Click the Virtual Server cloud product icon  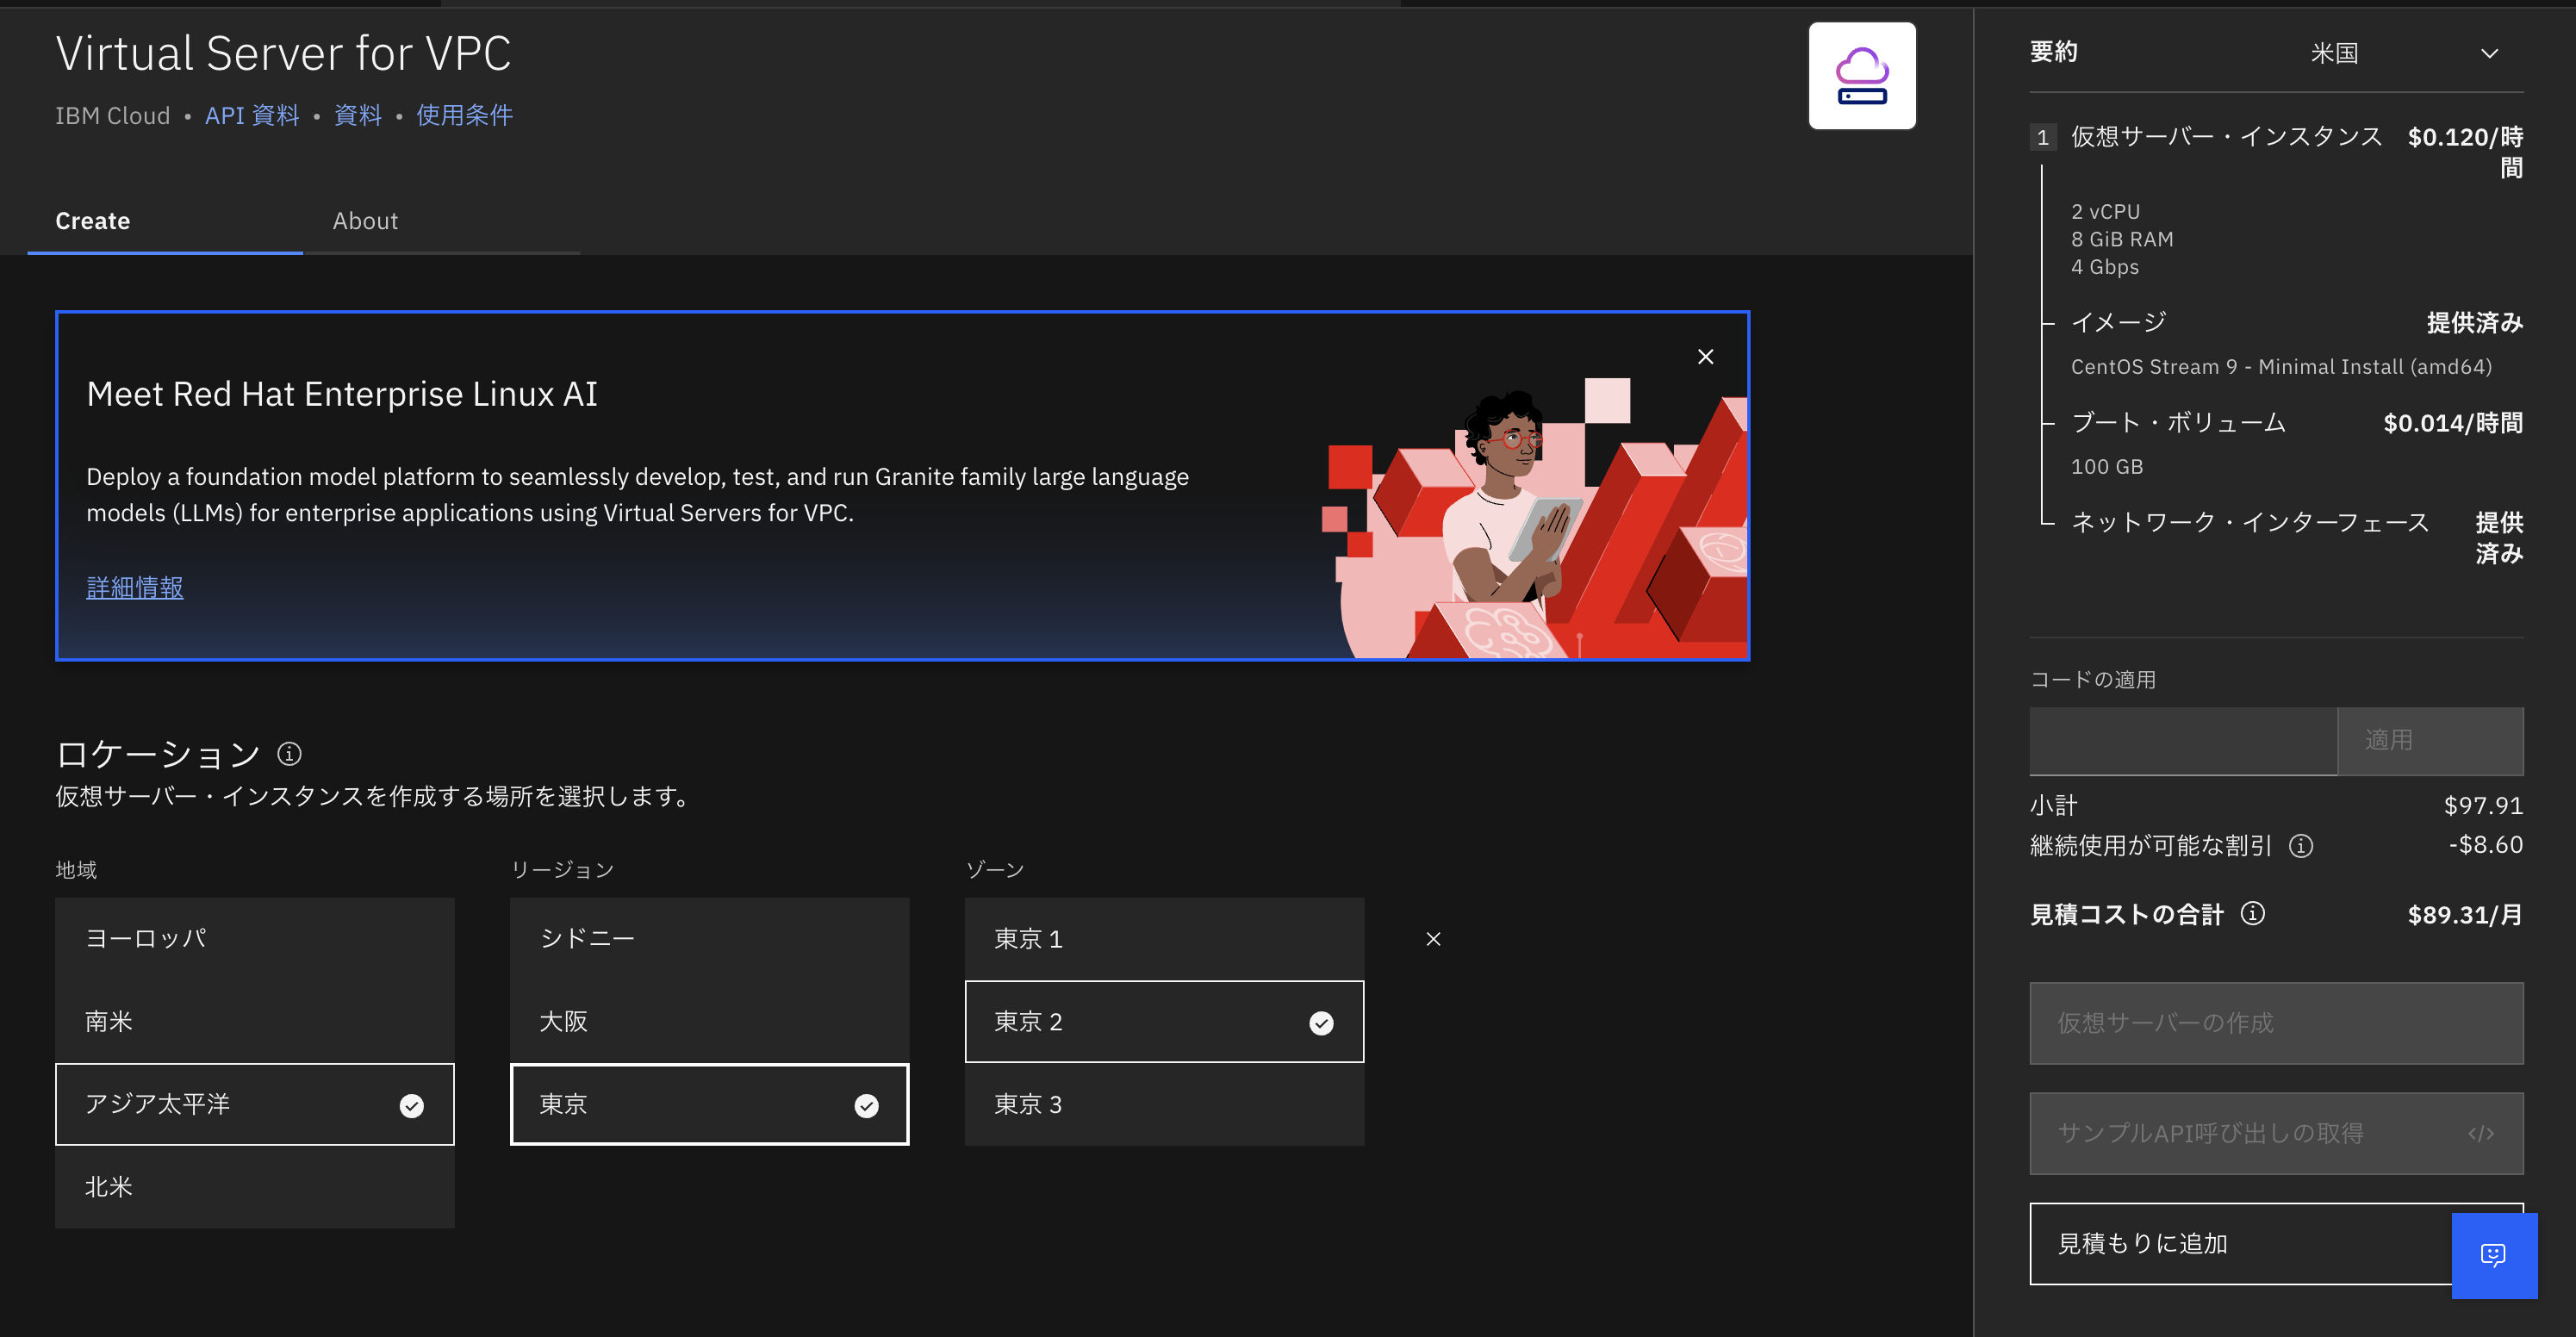pyautogui.click(x=1860, y=75)
